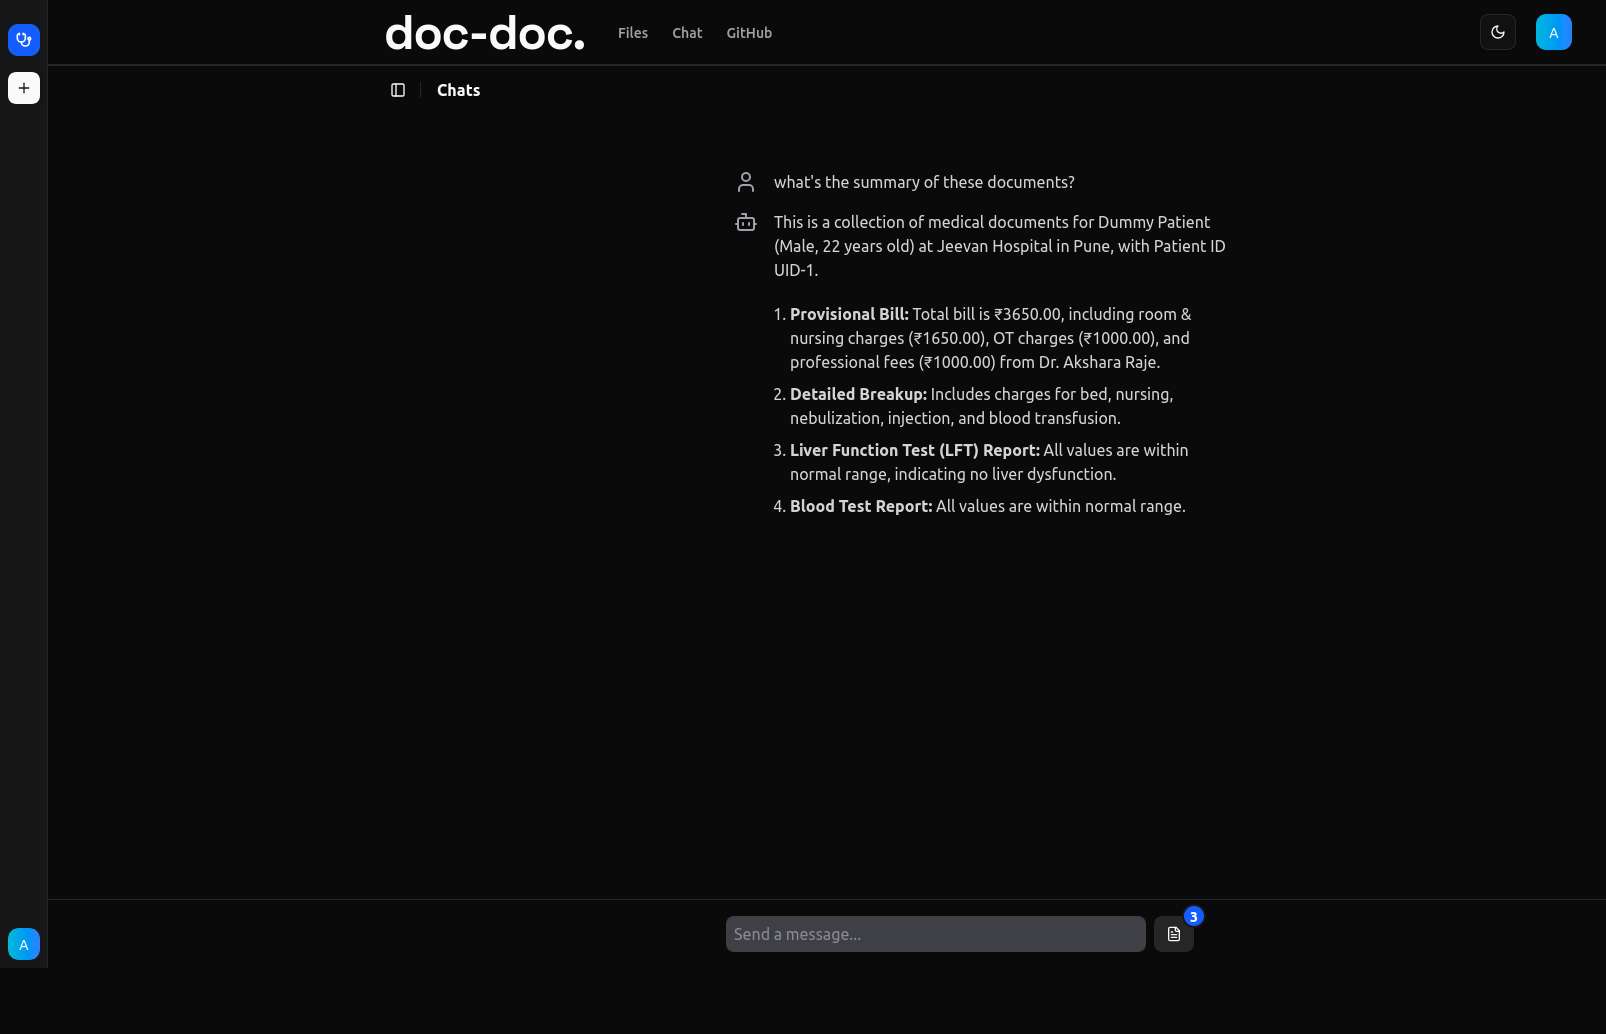The width and height of the screenshot is (1606, 1034).
Task: Go to the Files page
Action: pos(633,33)
